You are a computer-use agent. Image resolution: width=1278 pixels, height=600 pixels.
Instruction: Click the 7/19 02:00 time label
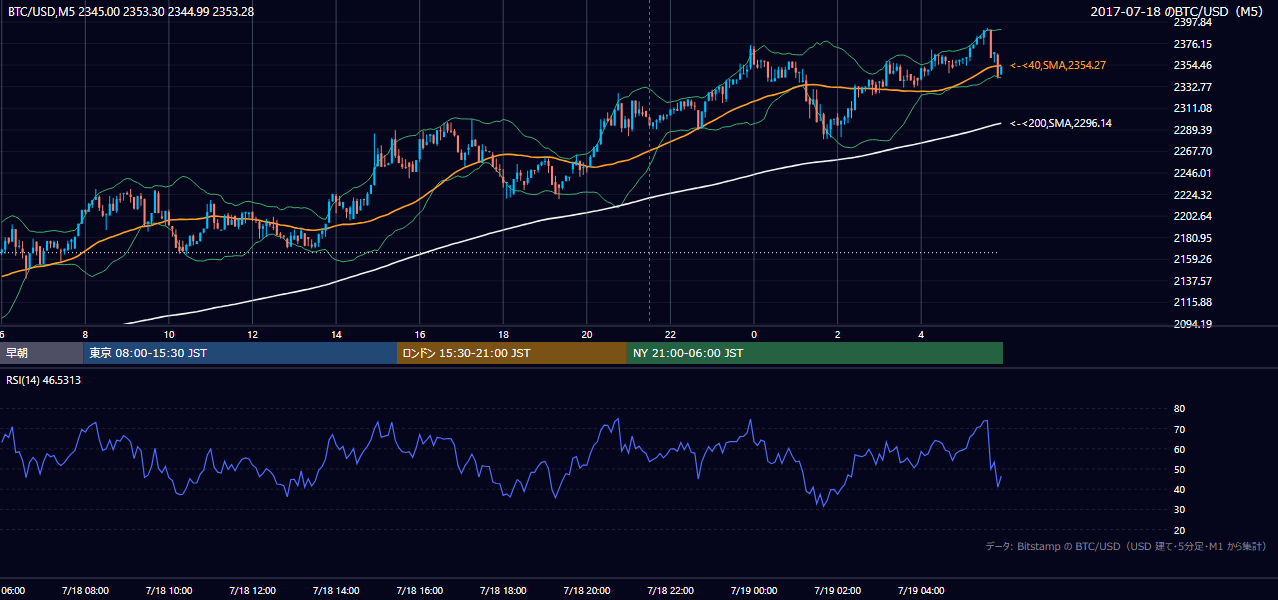click(x=837, y=590)
